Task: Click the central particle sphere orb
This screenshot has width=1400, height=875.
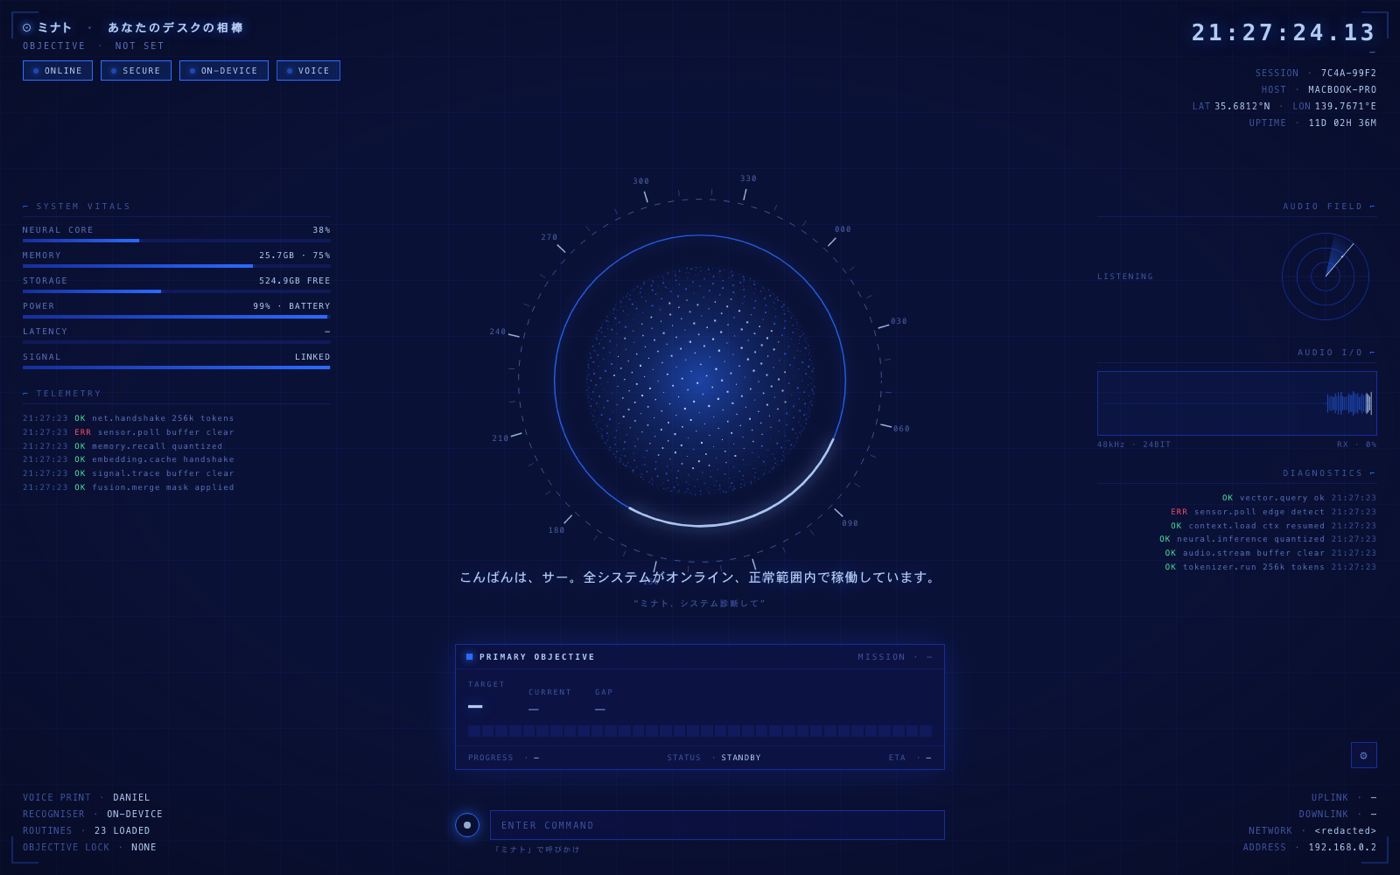Action: tap(700, 380)
